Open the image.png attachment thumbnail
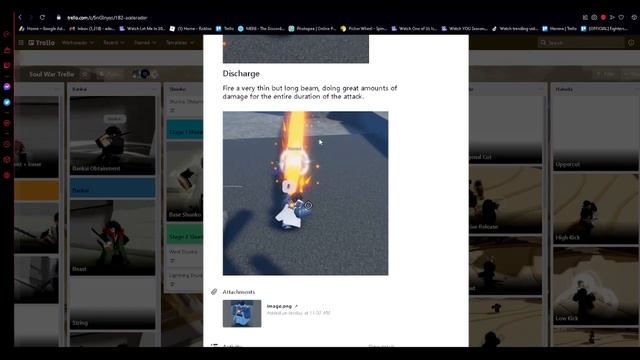 (x=242, y=313)
